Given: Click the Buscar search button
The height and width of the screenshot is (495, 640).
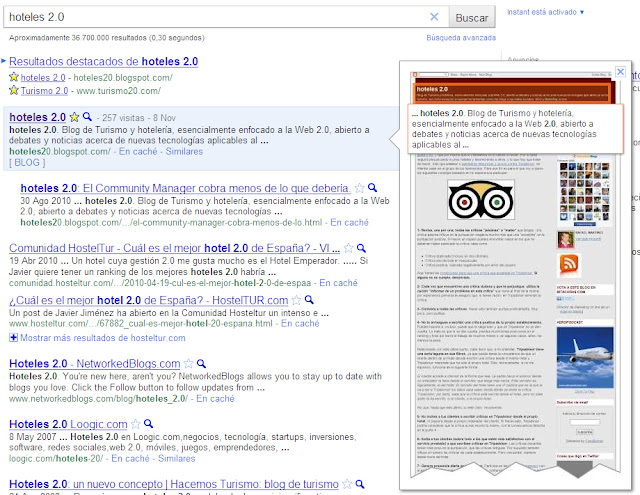Looking at the screenshot, I should 472,18.
